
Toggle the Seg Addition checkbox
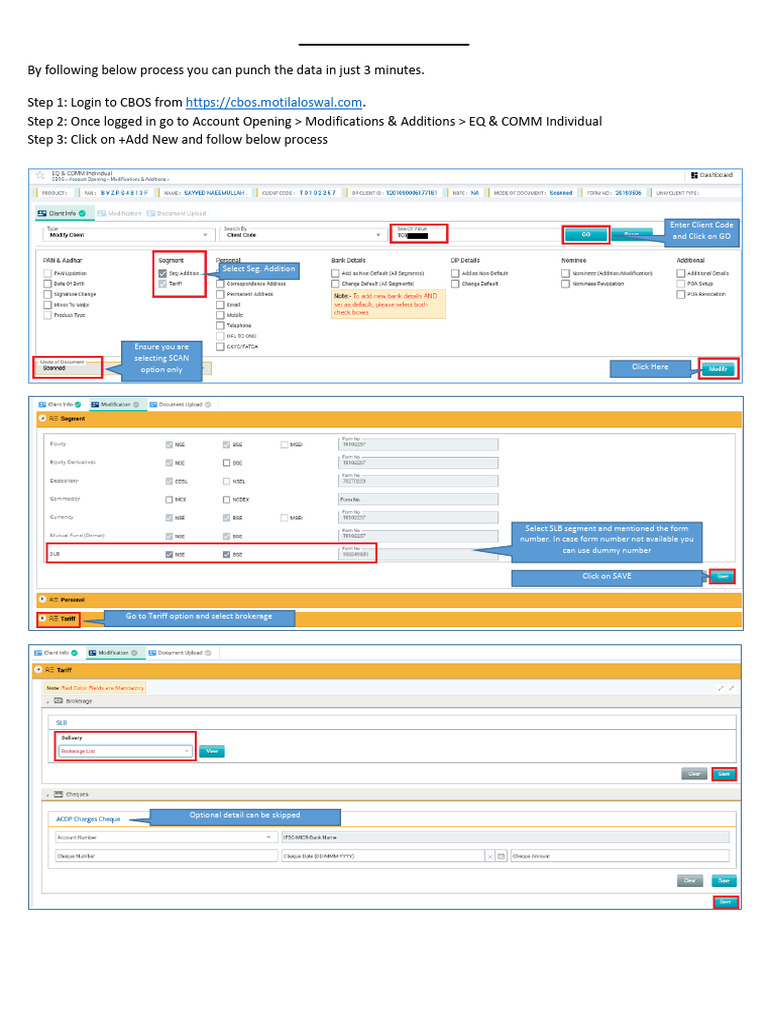163,274
